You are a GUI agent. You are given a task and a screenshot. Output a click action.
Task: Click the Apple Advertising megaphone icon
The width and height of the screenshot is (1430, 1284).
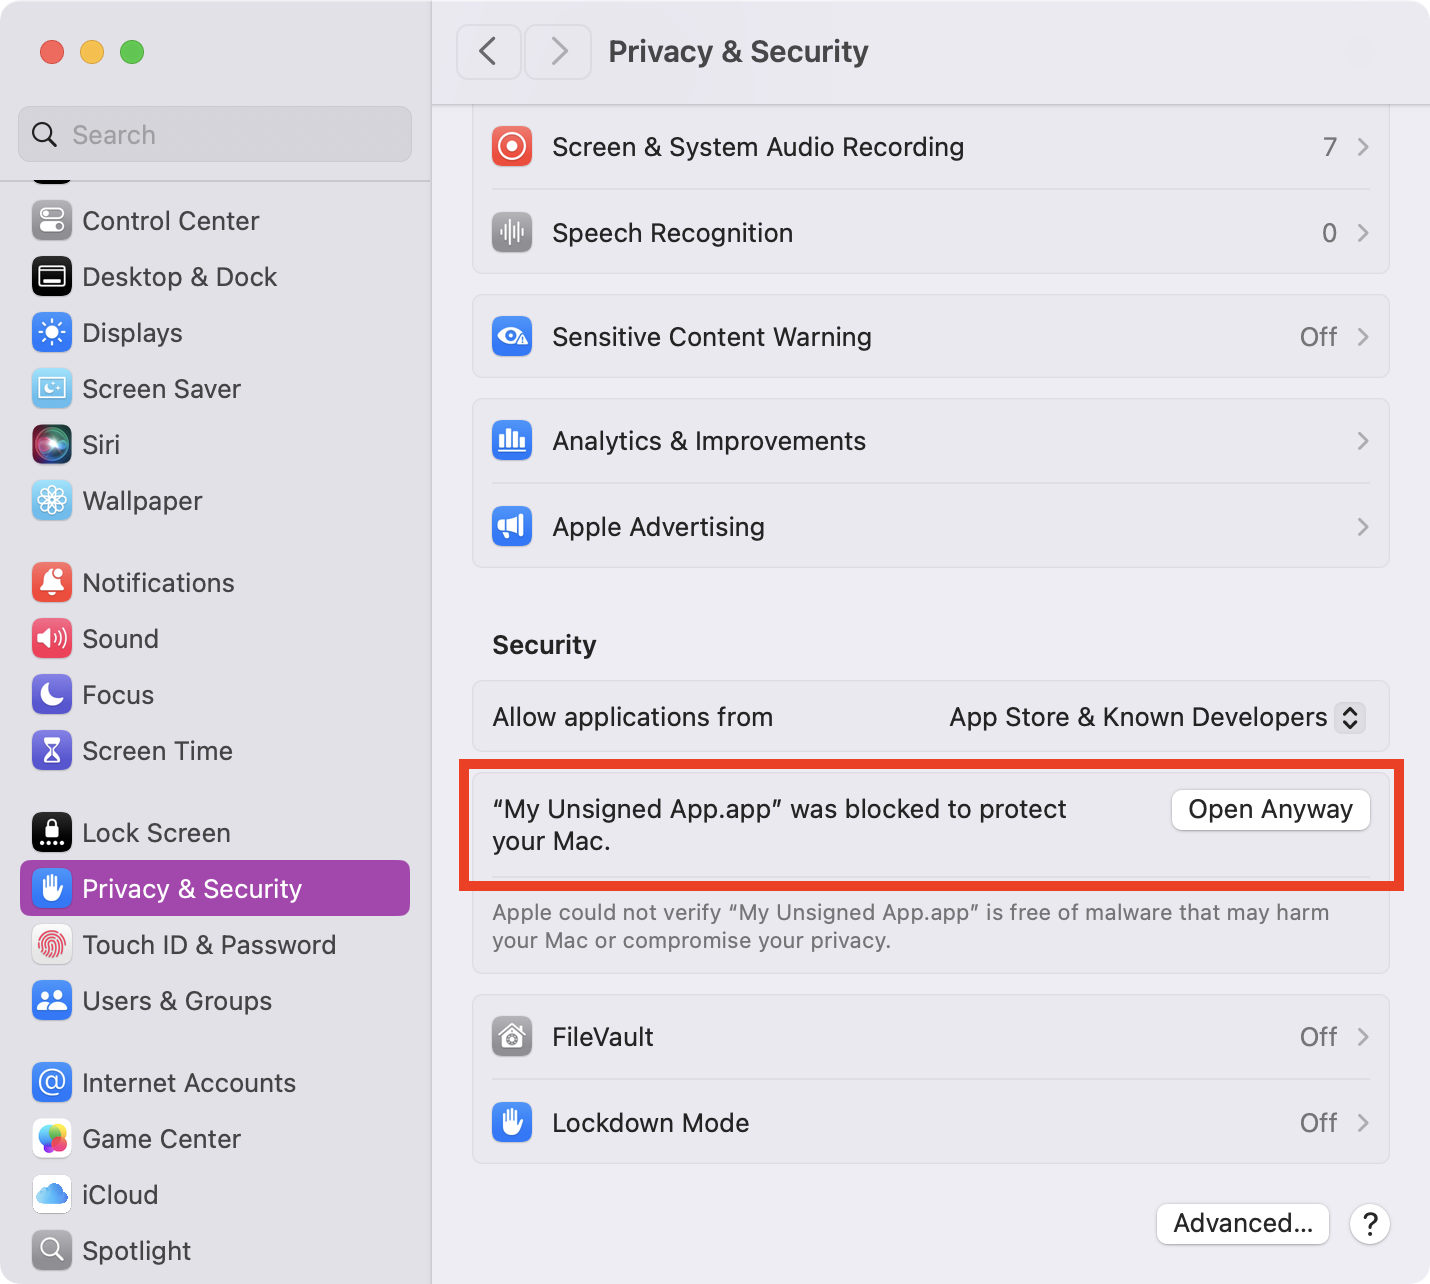tap(512, 527)
